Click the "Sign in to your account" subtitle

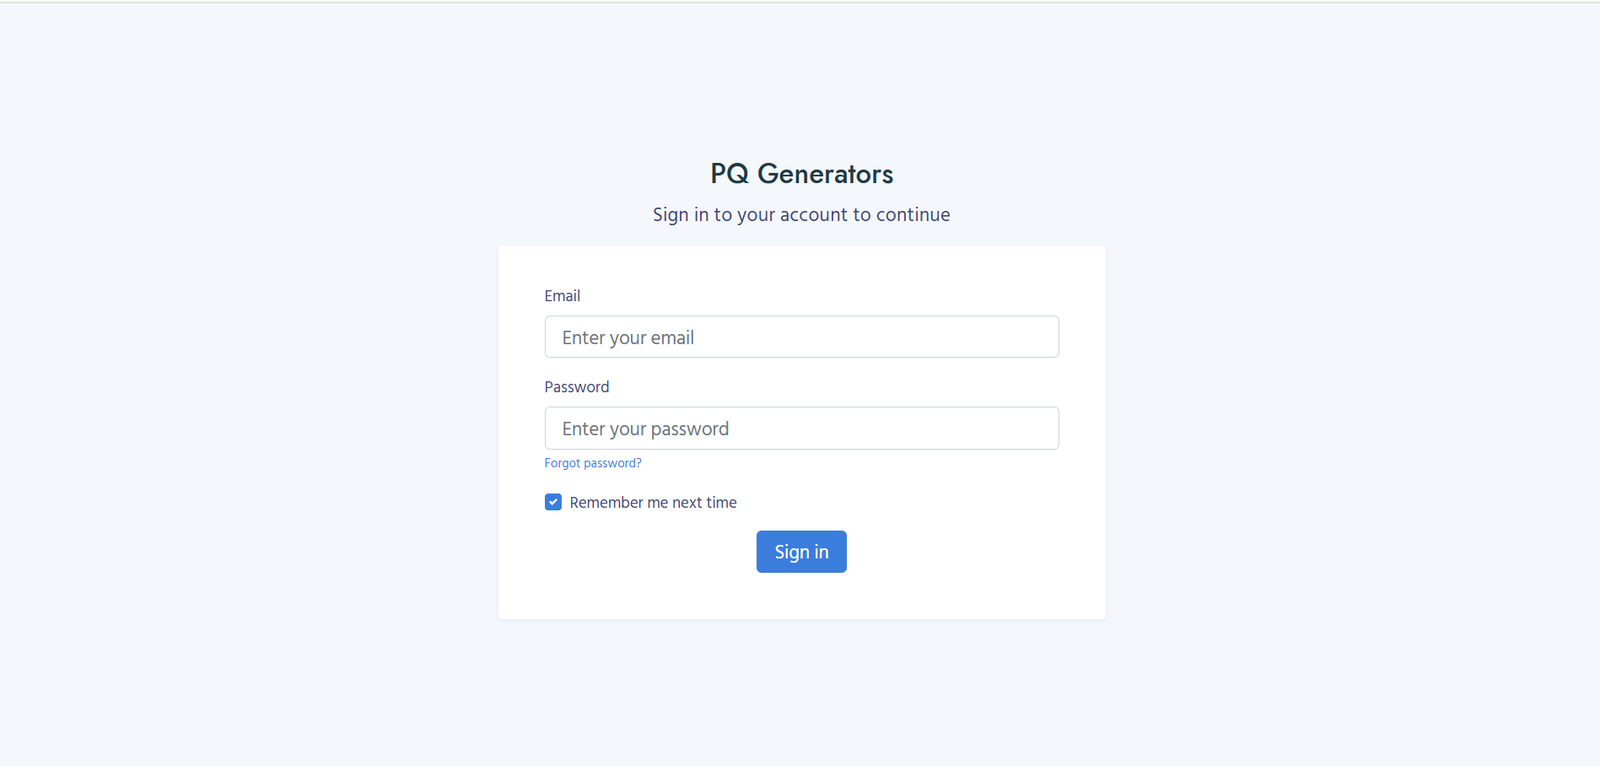click(801, 215)
